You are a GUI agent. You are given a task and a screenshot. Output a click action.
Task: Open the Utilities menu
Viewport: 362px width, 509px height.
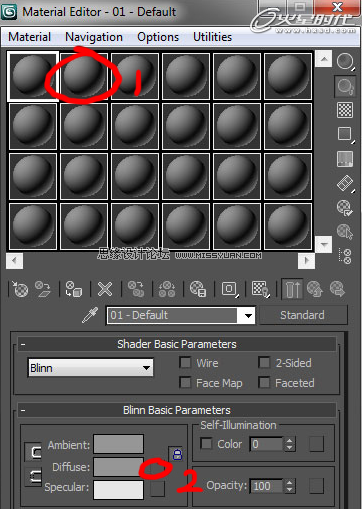tap(212, 37)
